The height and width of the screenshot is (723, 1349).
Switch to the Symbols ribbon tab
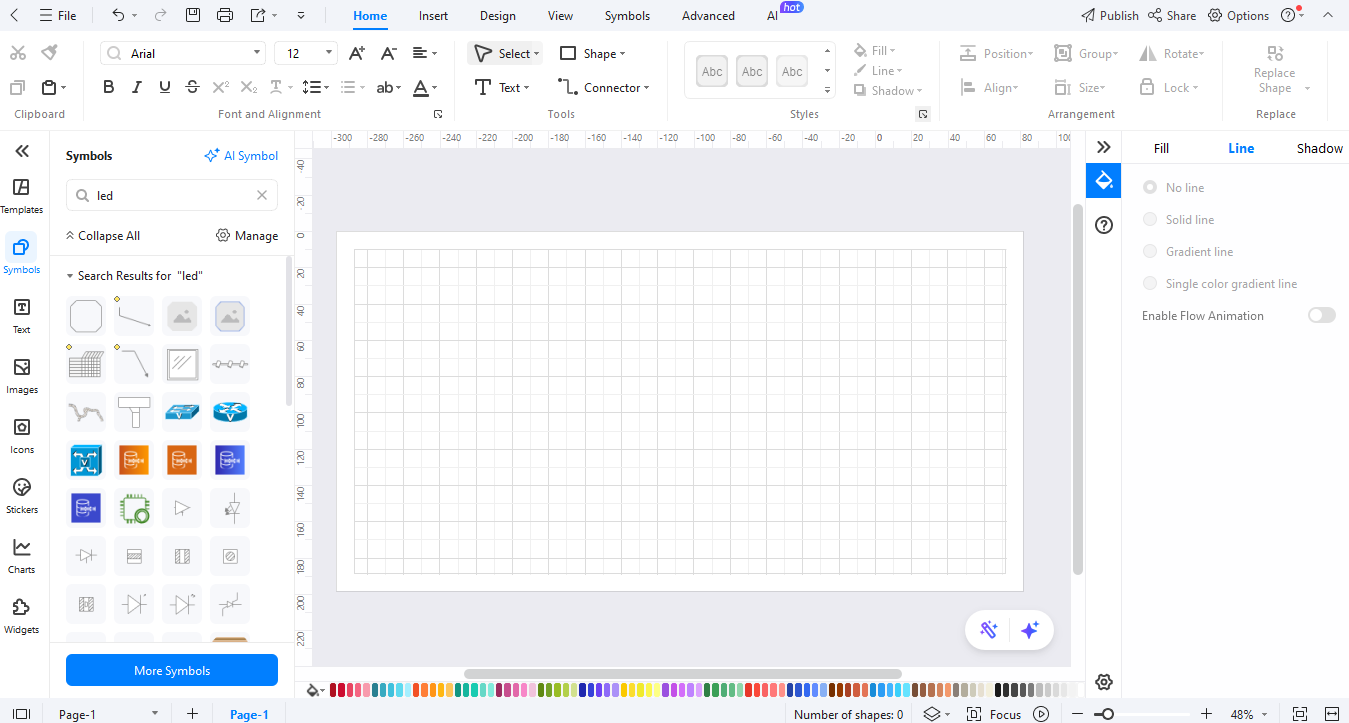(627, 16)
